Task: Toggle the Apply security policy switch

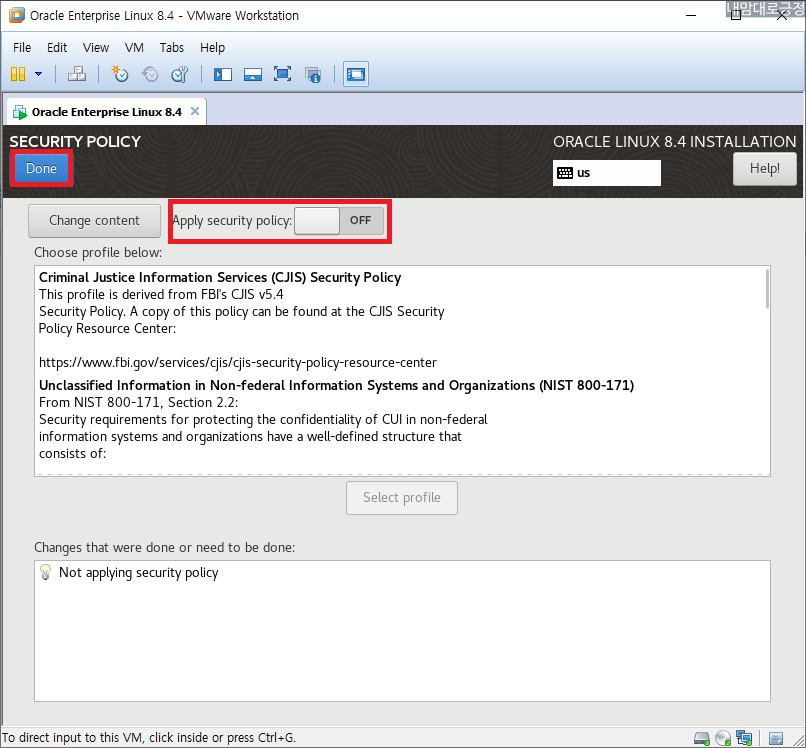Action: tap(339, 221)
